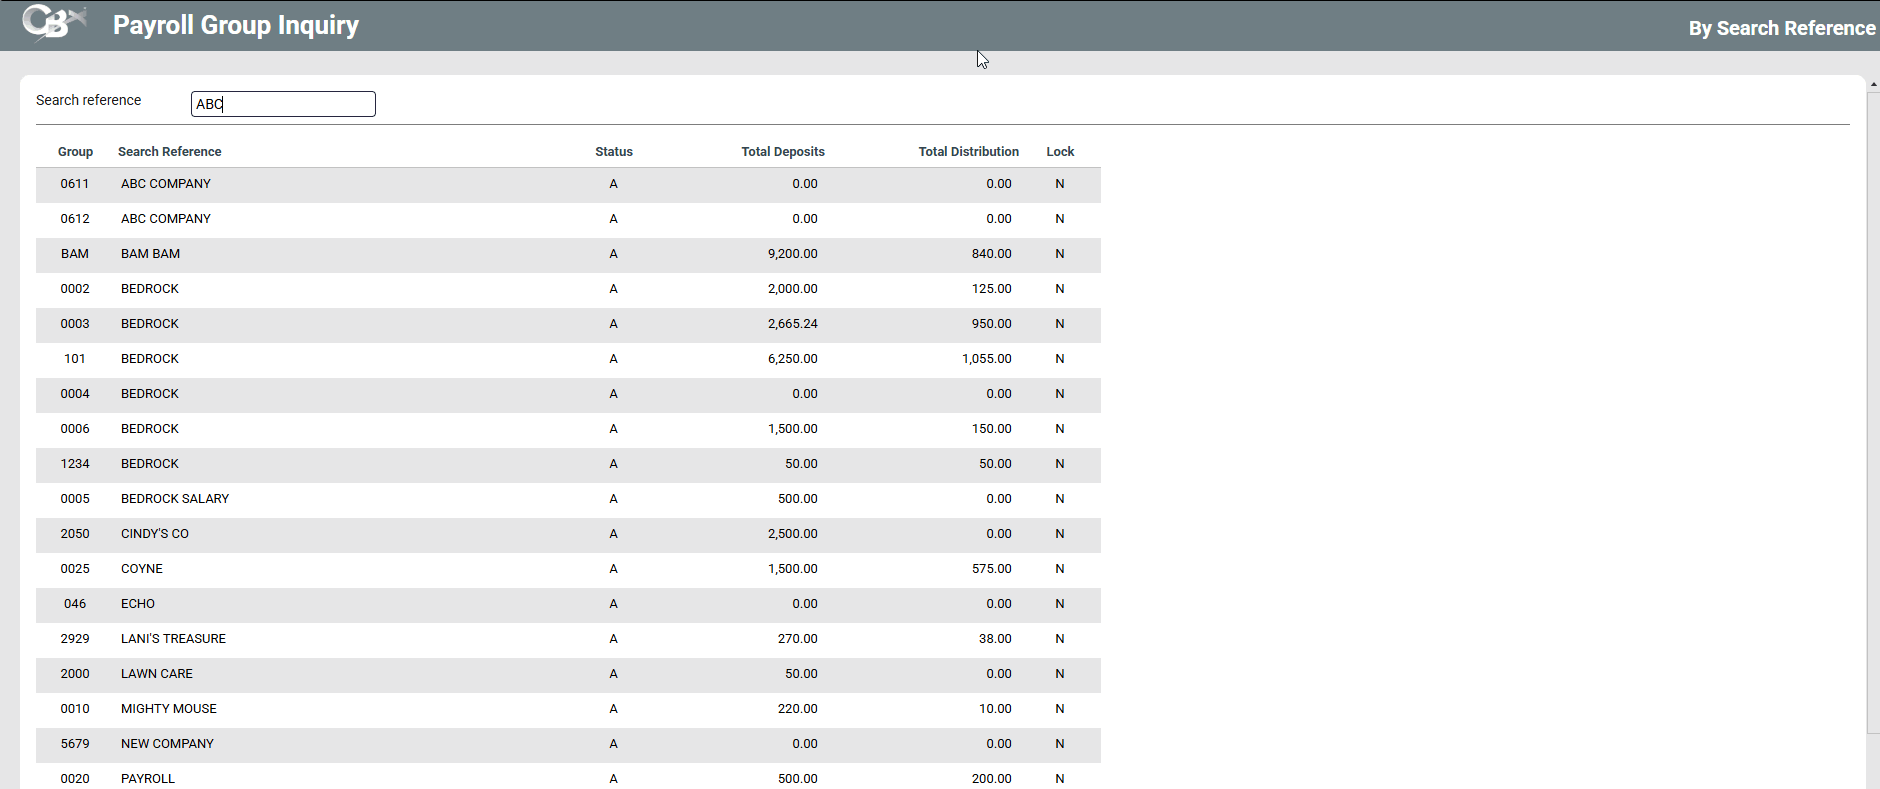Click group number 101

pyautogui.click(x=75, y=359)
